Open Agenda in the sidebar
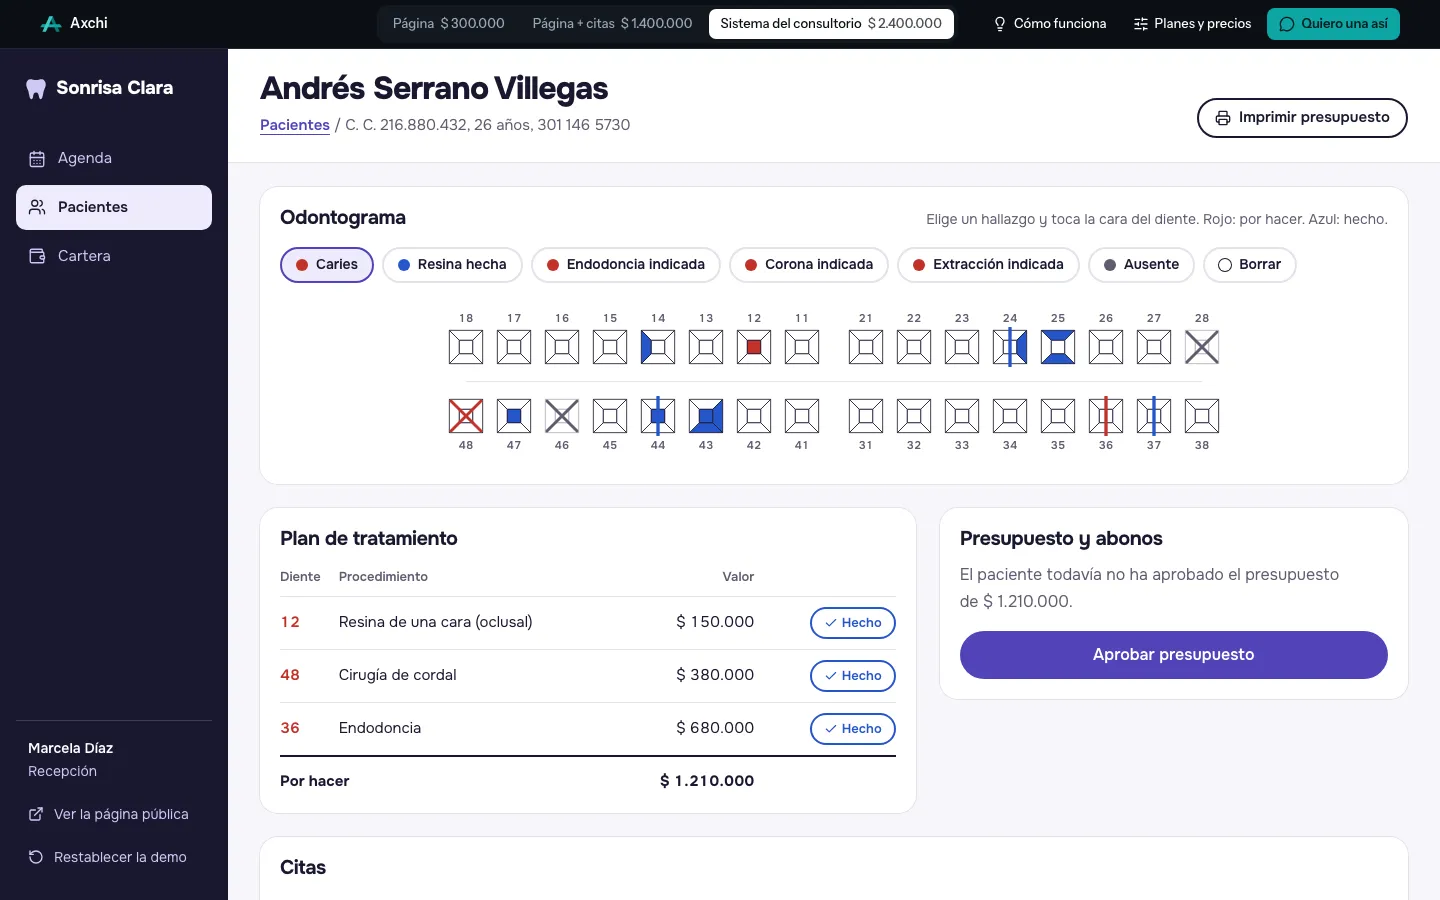The height and width of the screenshot is (900, 1440). click(x=114, y=158)
